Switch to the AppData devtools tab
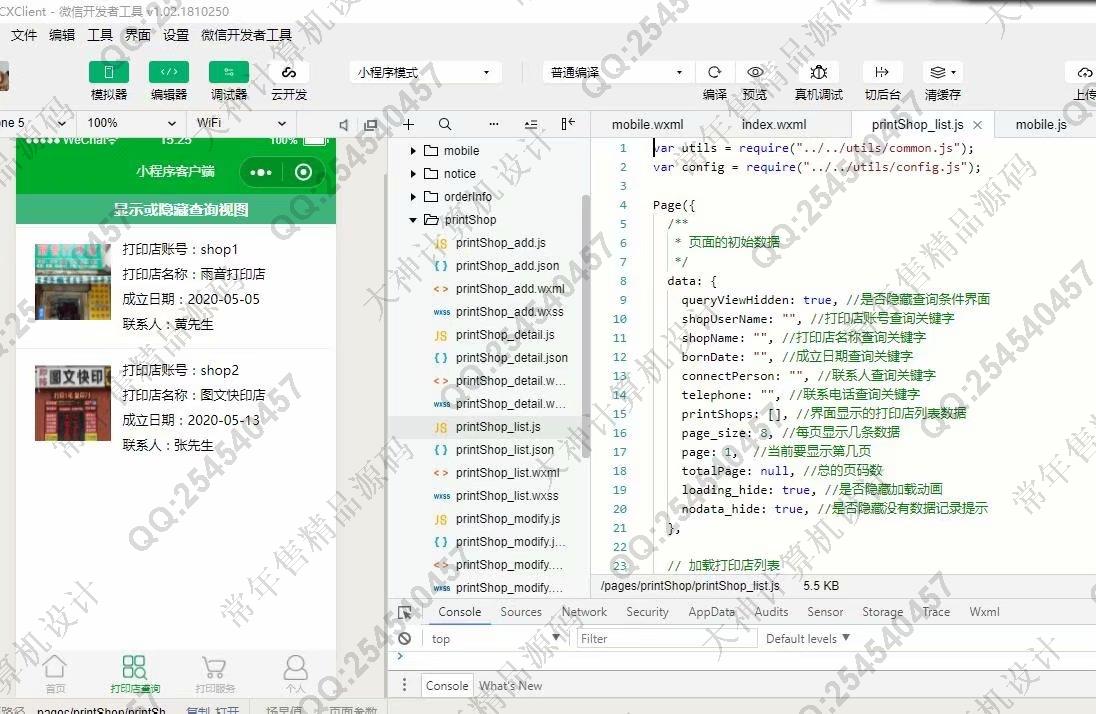 pyautogui.click(x=711, y=611)
